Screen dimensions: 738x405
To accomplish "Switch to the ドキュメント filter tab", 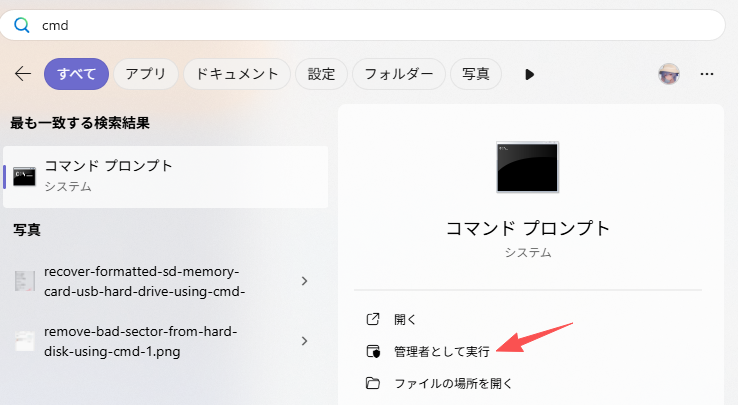I will click(x=237, y=74).
